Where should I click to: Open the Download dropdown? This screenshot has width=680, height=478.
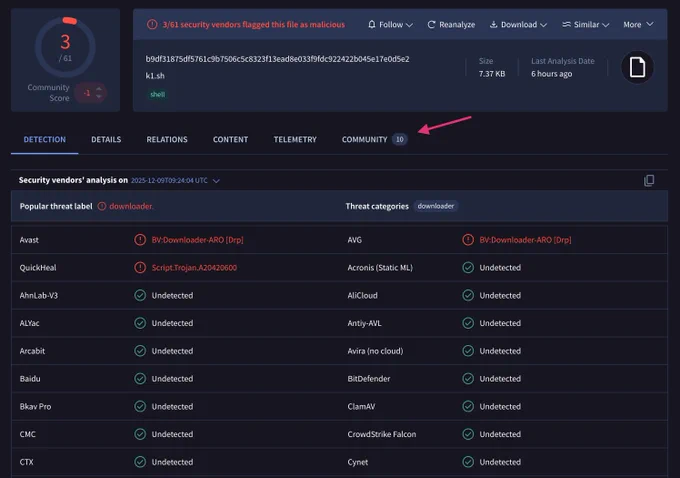(518, 25)
